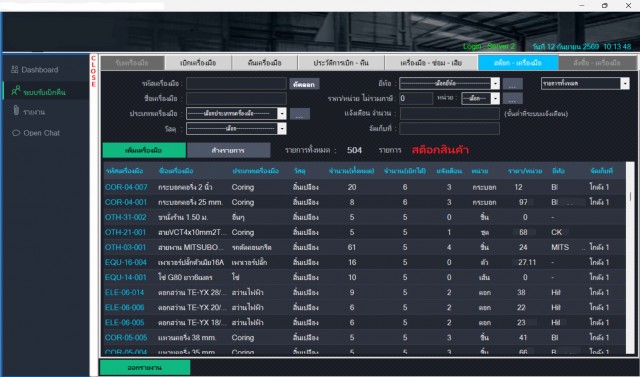Click the คัดลอก copy button
Screen dimensions: 640x377
(x=304, y=84)
